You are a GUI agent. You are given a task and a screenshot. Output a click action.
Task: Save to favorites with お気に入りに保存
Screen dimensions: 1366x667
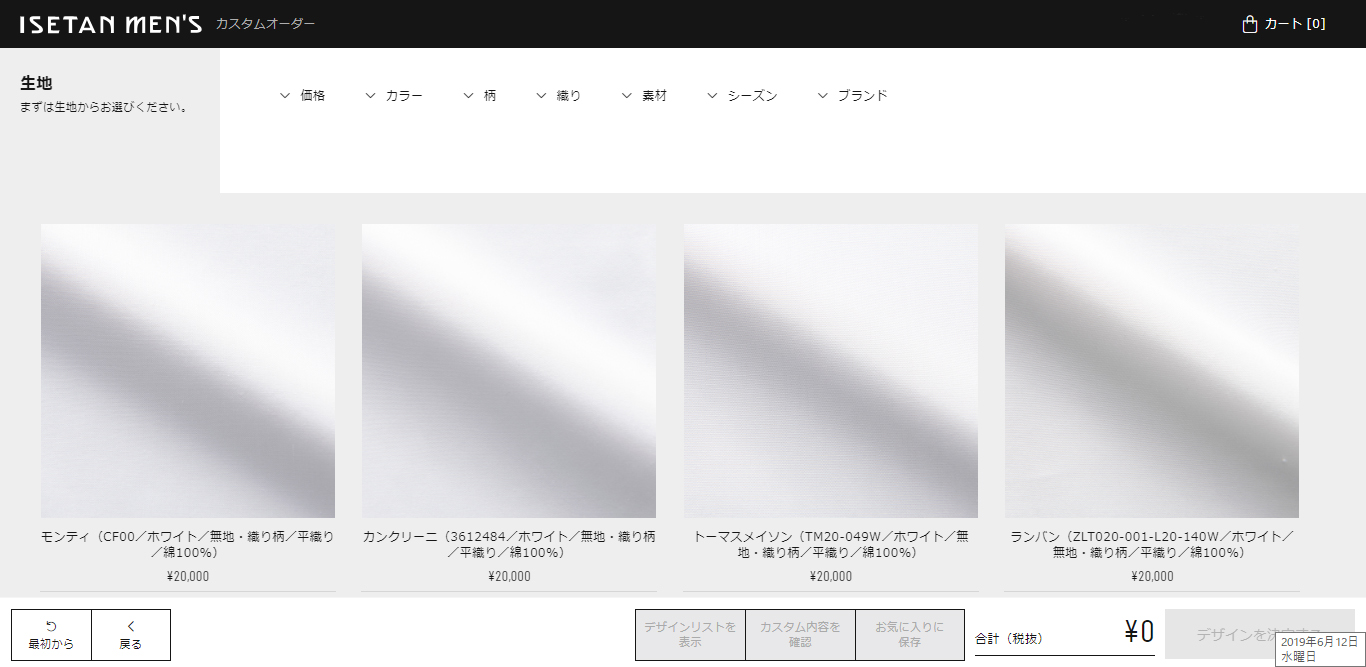pos(909,635)
